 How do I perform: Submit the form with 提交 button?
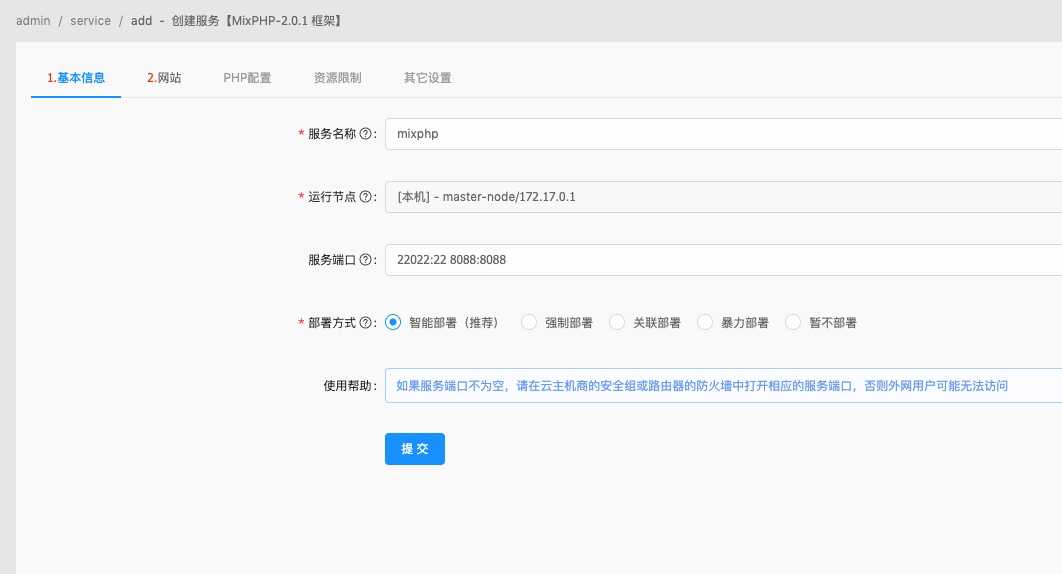(x=415, y=449)
